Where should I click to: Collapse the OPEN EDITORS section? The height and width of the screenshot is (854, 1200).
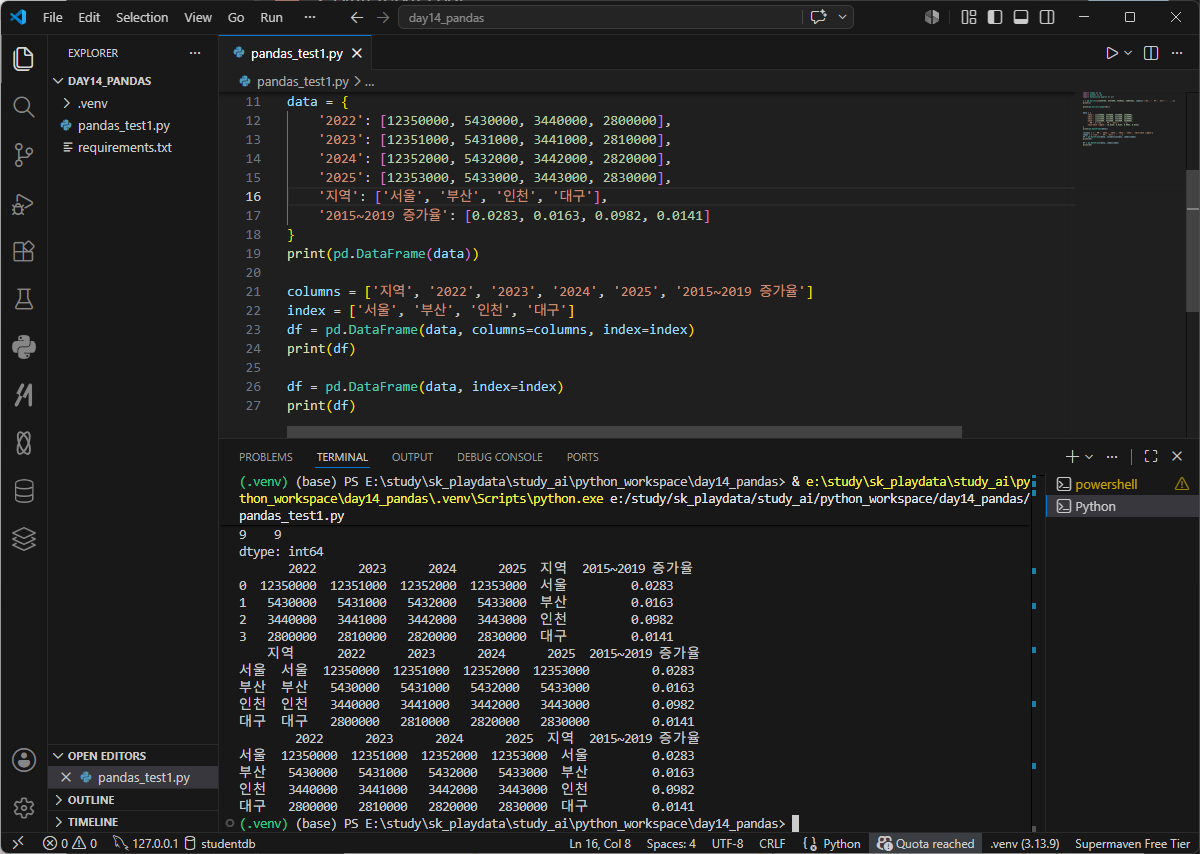[x=133, y=756]
